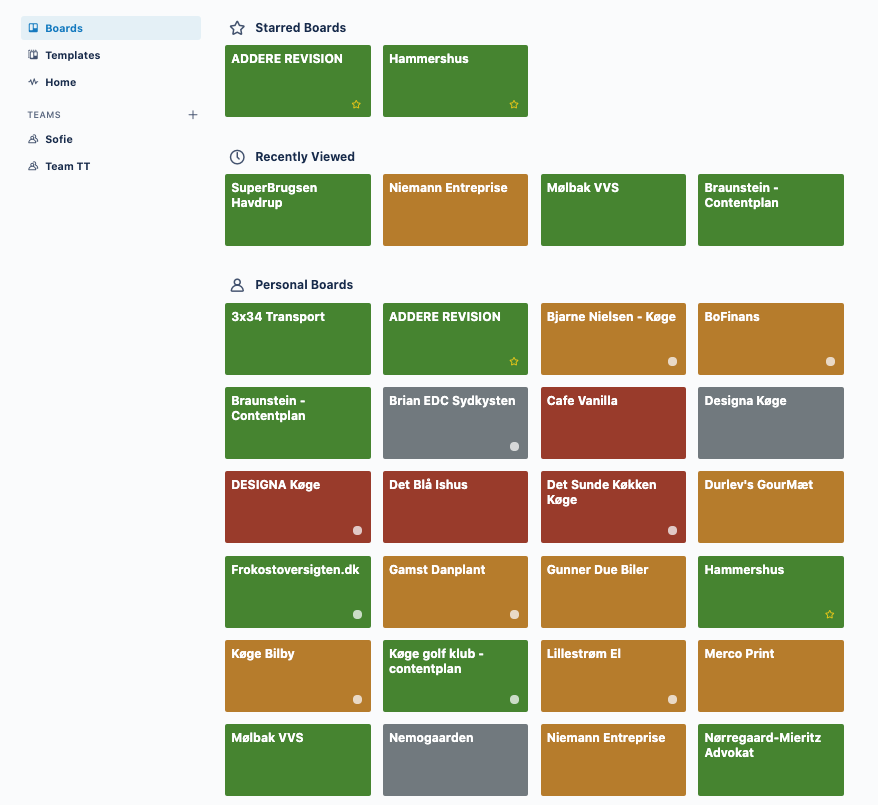Click the dot indicator on Brian EDC Sydkysten
The height and width of the screenshot is (805, 878).
pos(515,446)
